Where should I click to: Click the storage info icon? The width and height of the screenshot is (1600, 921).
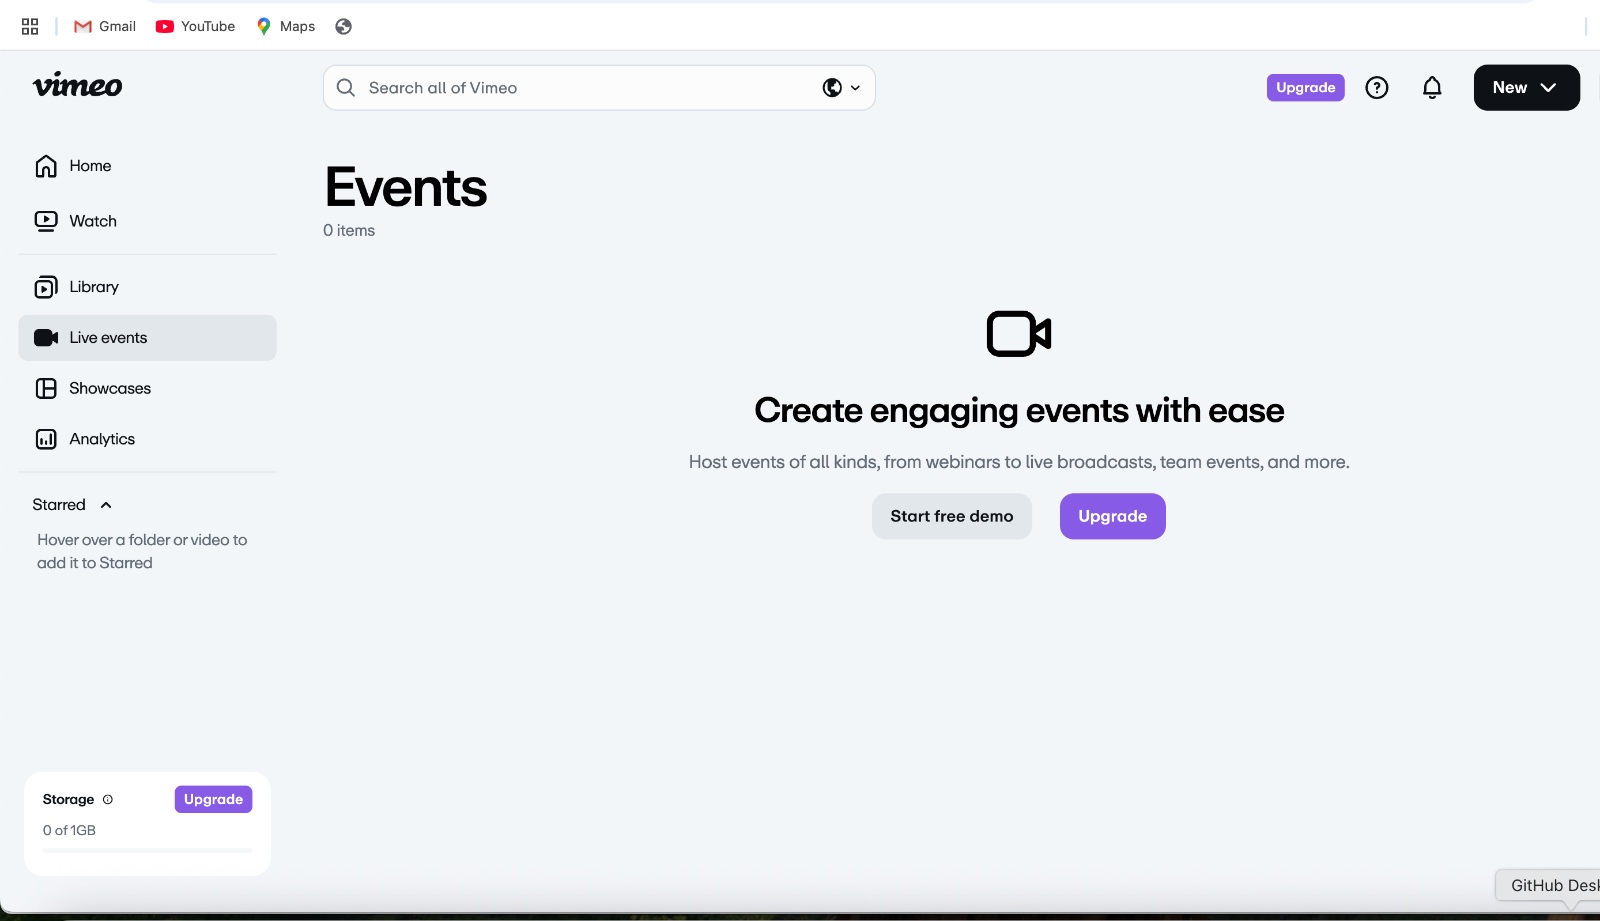pyautogui.click(x=108, y=799)
